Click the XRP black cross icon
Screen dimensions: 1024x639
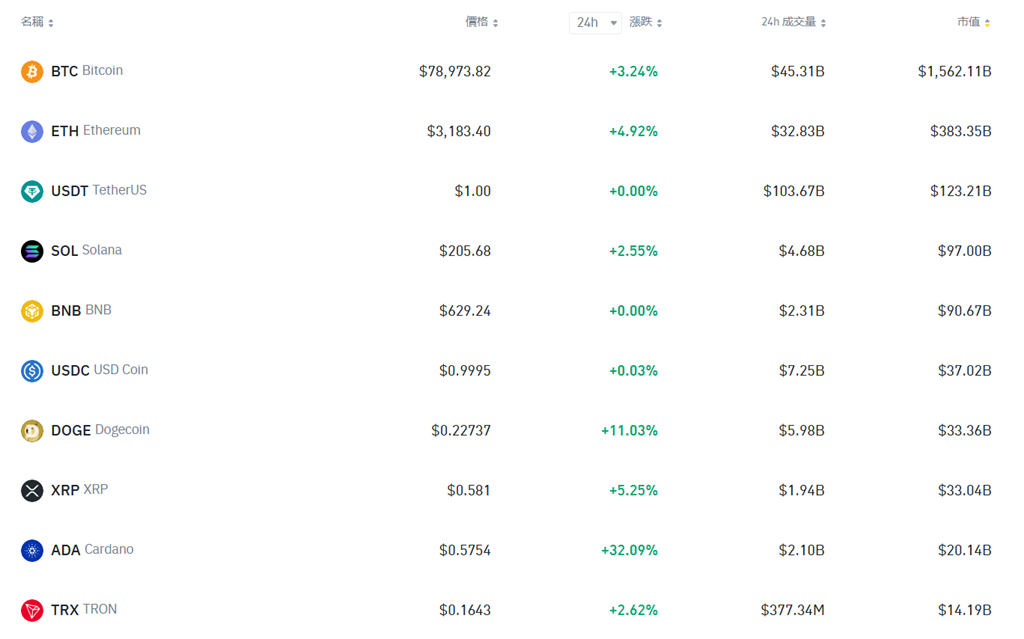click(x=32, y=491)
